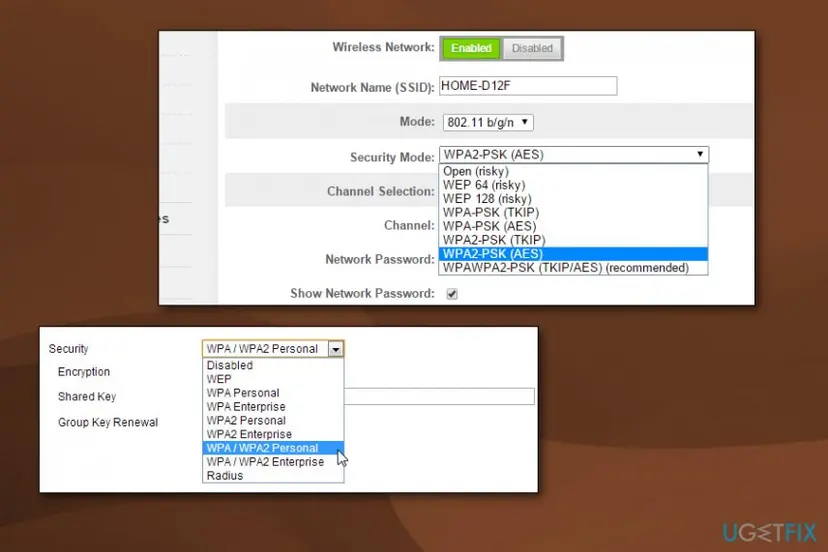Click the Mode: label
This screenshot has height=552, width=828.
coord(417,121)
